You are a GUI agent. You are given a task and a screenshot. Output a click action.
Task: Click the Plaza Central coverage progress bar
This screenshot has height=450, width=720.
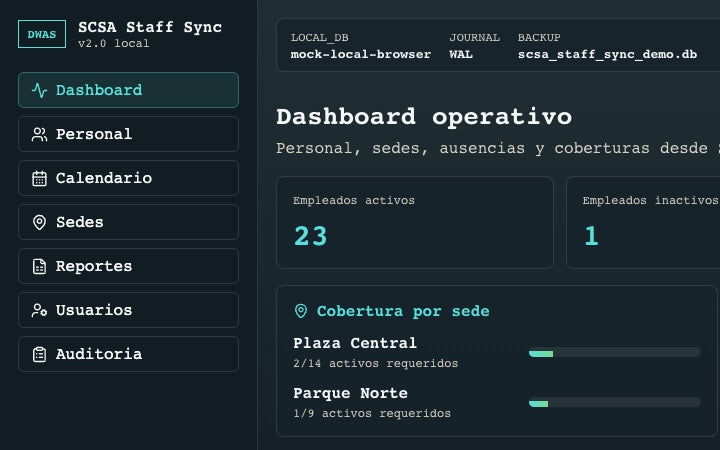(x=615, y=353)
